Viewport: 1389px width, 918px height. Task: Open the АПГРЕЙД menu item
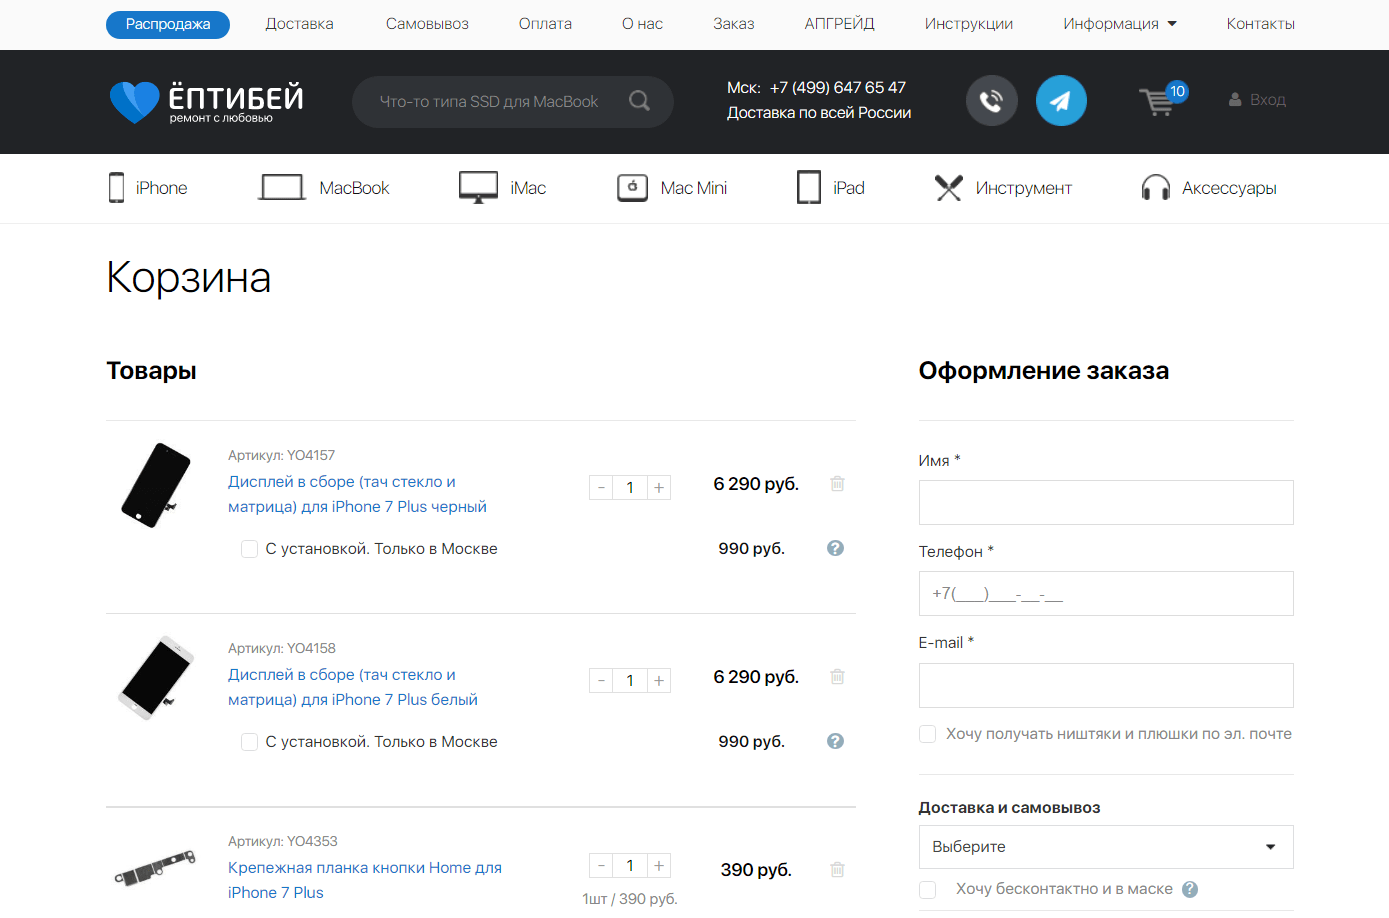(x=840, y=24)
